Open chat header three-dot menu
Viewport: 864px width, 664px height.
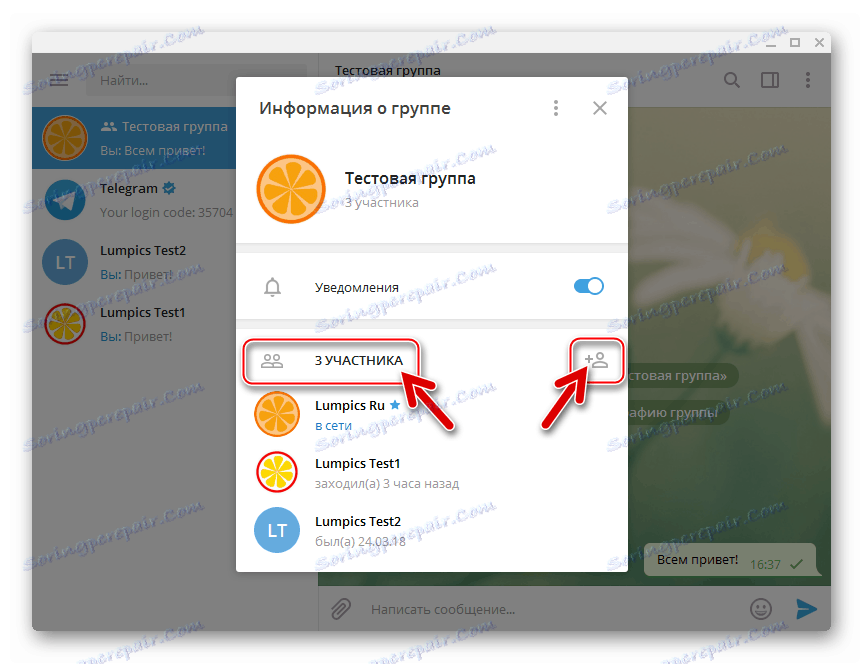(808, 80)
